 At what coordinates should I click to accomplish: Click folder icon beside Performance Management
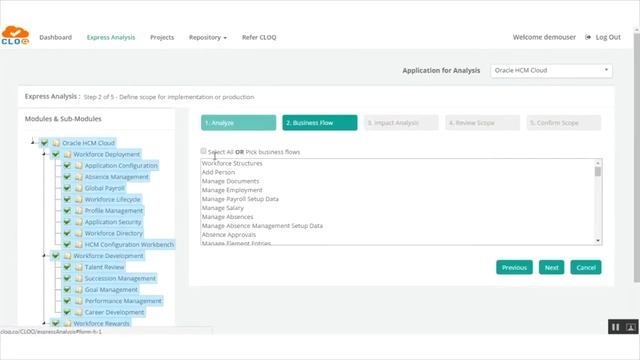79,301
